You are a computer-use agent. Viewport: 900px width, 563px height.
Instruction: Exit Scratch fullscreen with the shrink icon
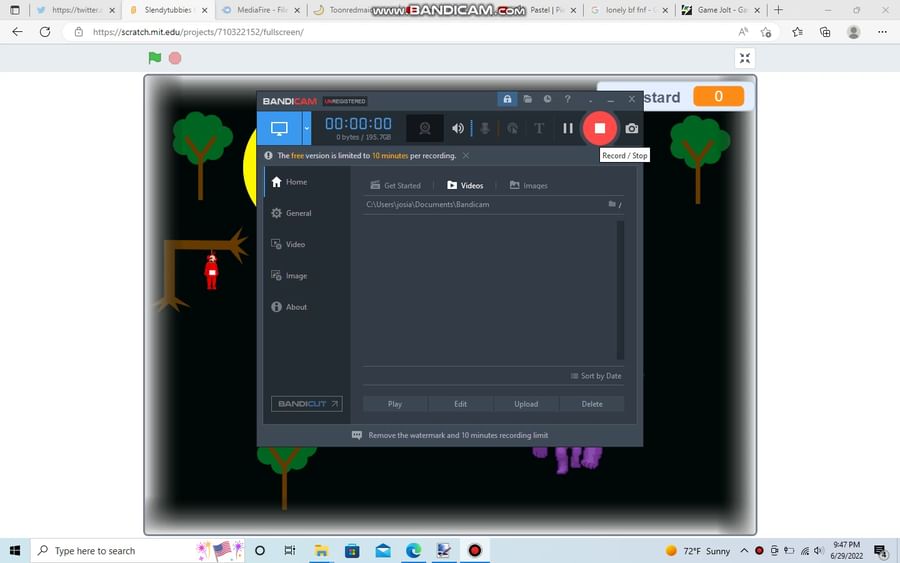tap(744, 58)
